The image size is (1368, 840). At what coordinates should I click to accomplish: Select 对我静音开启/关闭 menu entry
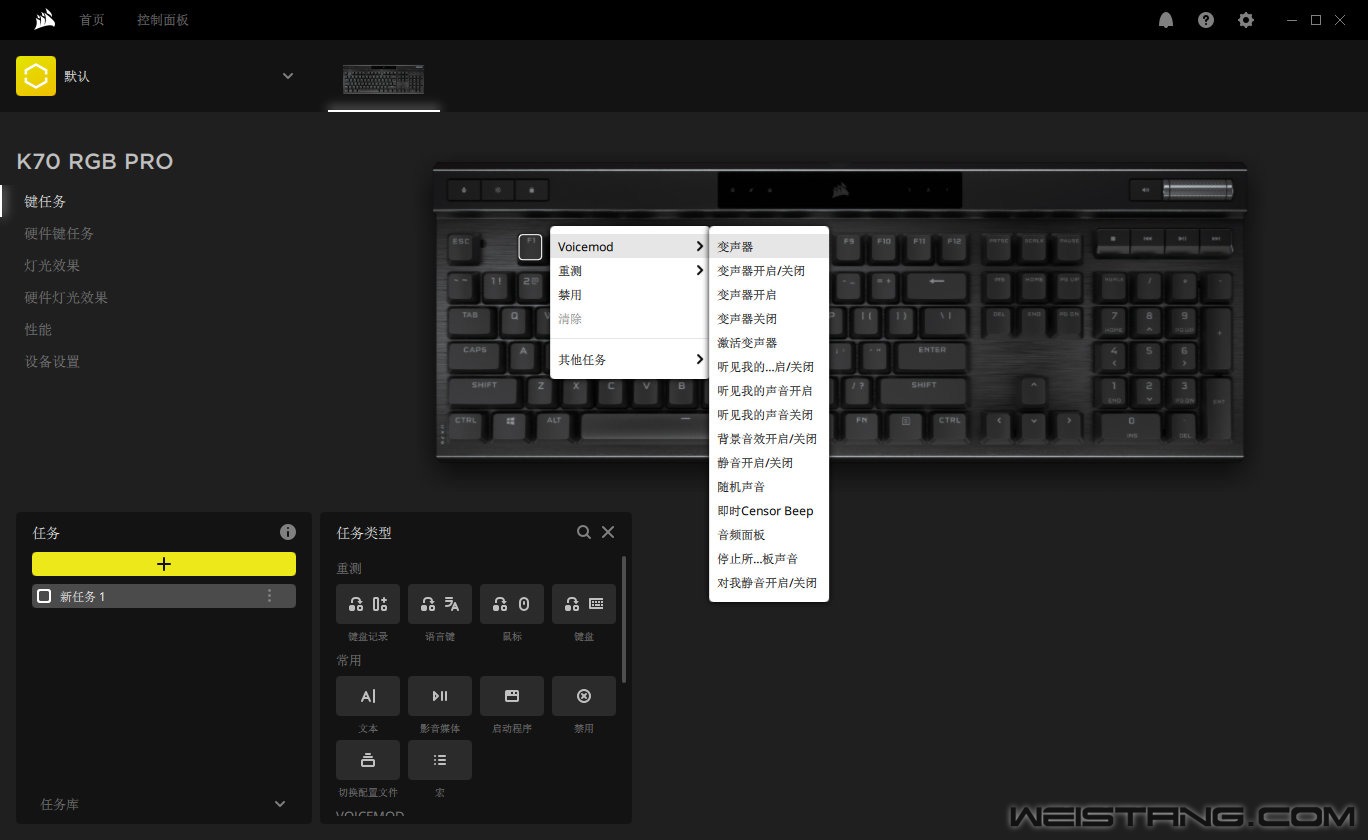769,582
